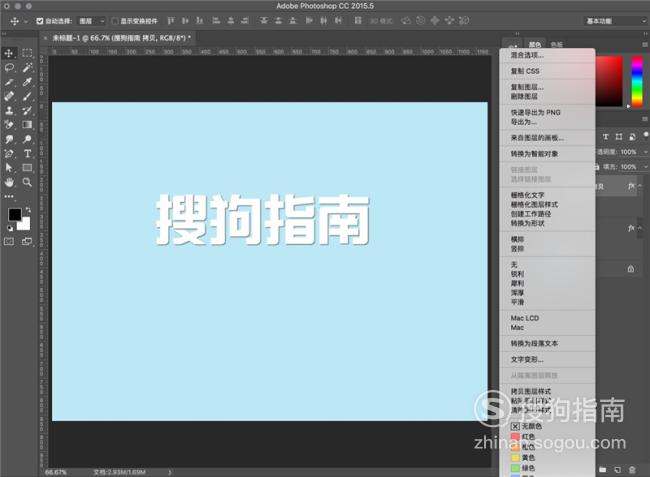
Task: Click the lock icon on background layer
Action: pyautogui.click(x=631, y=269)
